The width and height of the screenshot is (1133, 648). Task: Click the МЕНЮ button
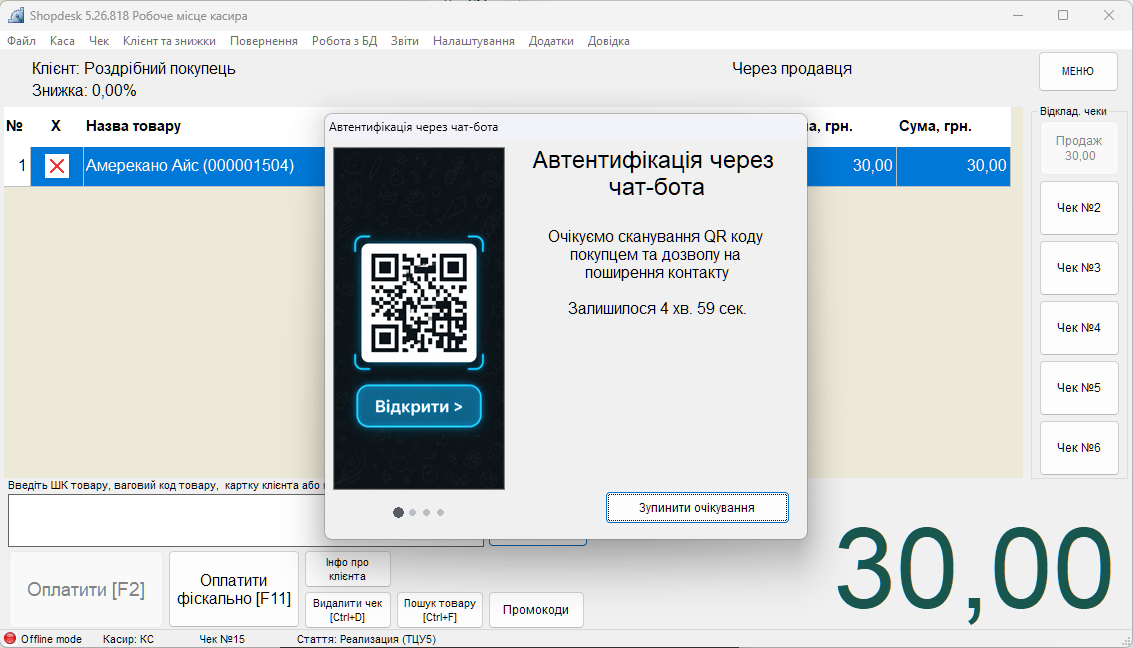pyautogui.click(x=1078, y=71)
